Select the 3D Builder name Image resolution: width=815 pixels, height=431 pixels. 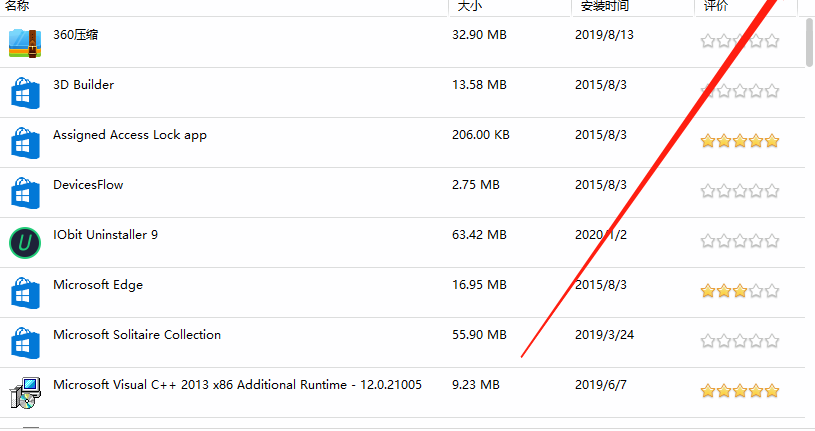83,85
